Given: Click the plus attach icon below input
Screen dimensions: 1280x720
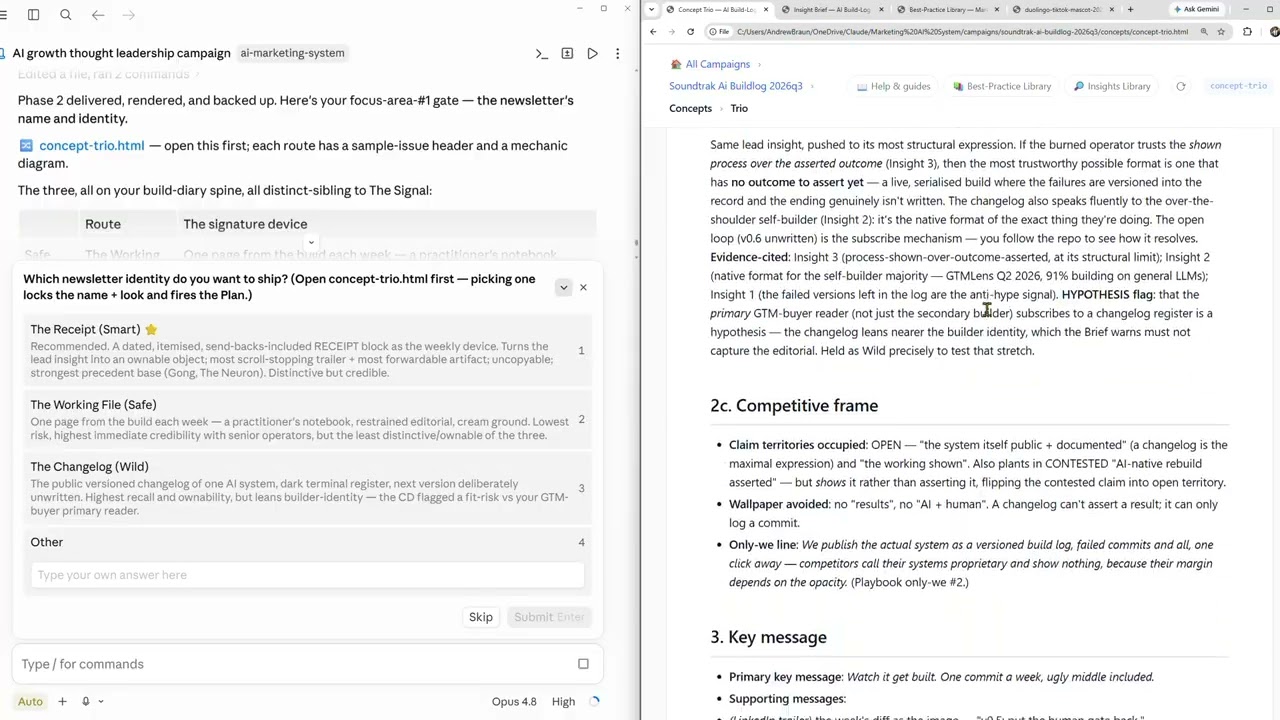Looking at the screenshot, I should [62, 701].
